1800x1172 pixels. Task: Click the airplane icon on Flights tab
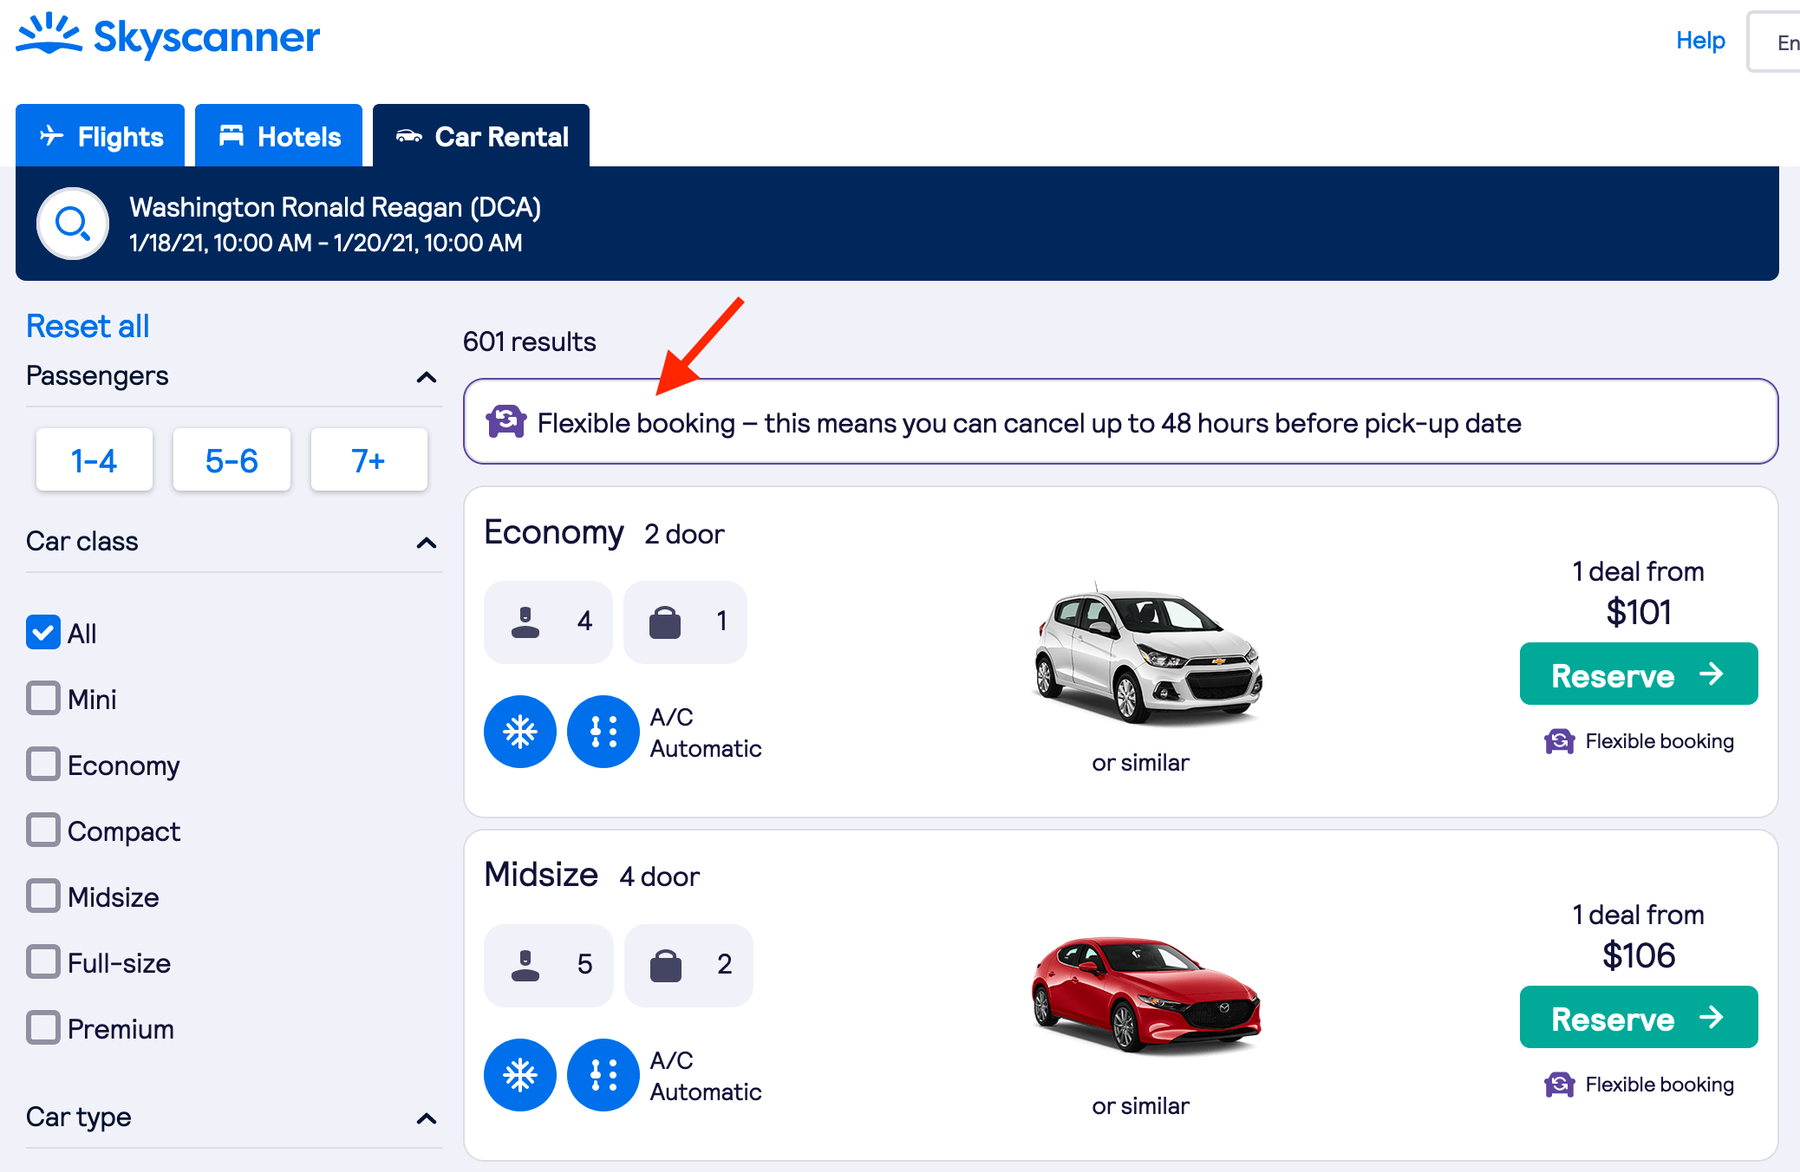point(52,135)
